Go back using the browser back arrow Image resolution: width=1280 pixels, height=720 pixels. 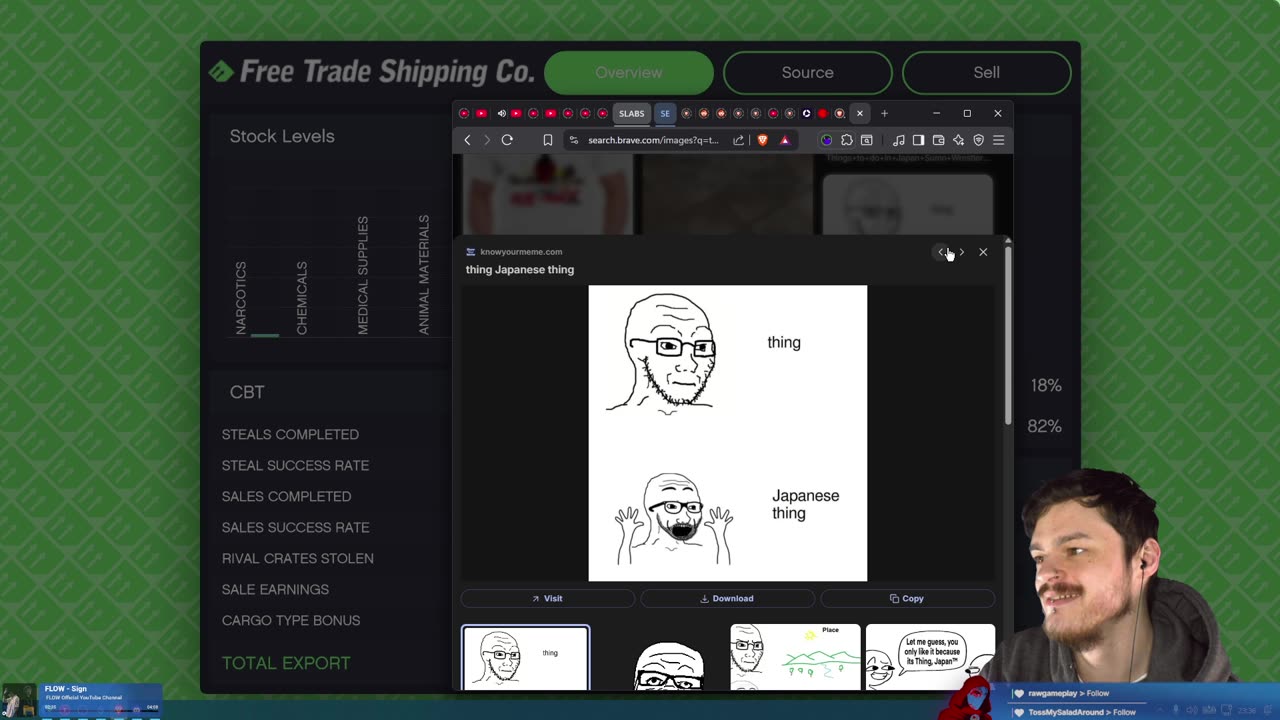[x=467, y=140]
